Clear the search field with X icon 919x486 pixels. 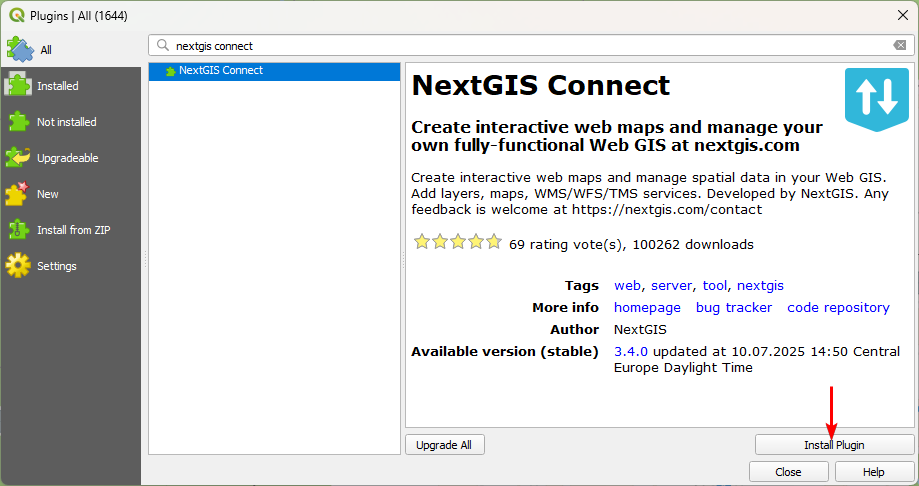click(x=900, y=46)
